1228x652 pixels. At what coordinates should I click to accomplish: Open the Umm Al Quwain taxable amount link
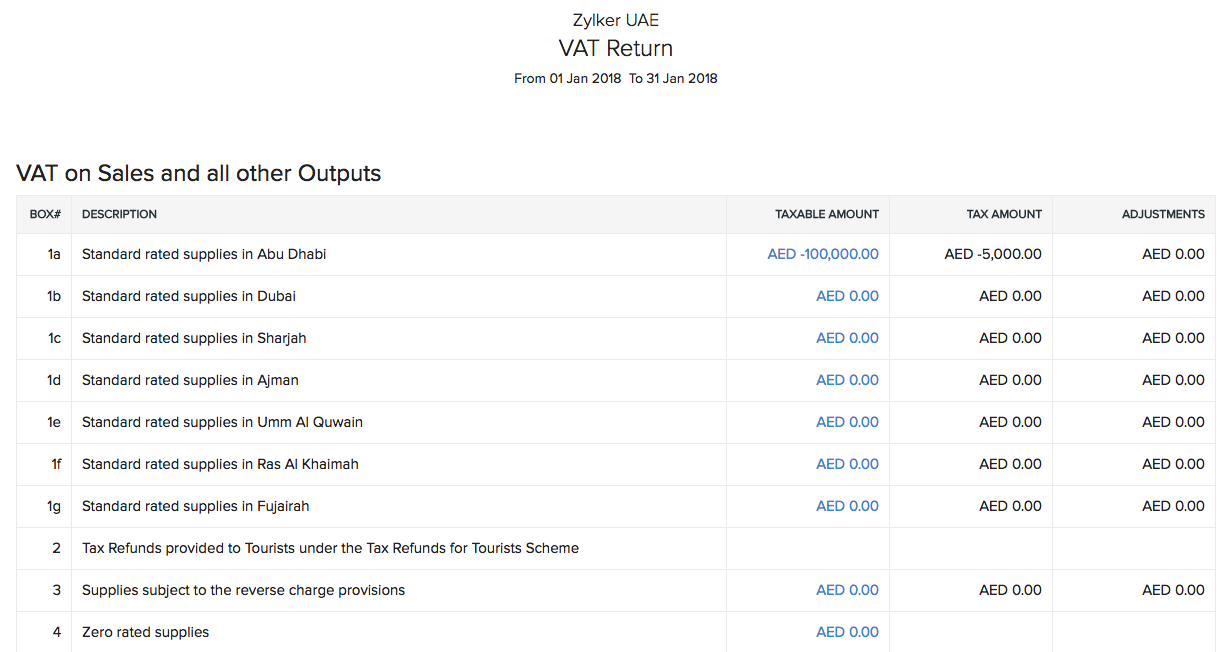847,422
